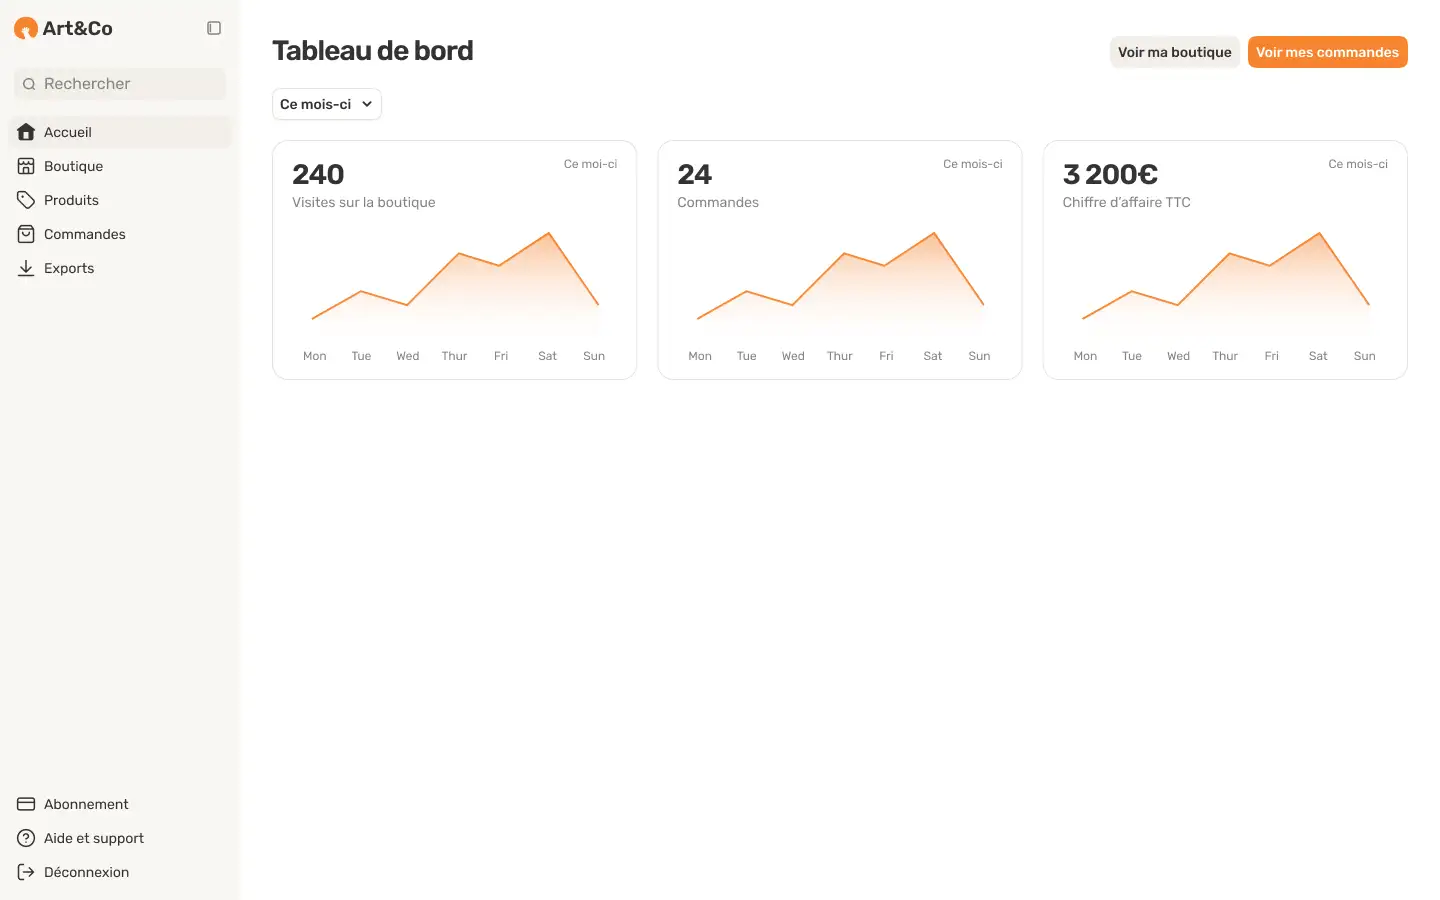The width and height of the screenshot is (1440, 900).
Task: Click the Voir ma boutique button
Action: [x=1174, y=52]
